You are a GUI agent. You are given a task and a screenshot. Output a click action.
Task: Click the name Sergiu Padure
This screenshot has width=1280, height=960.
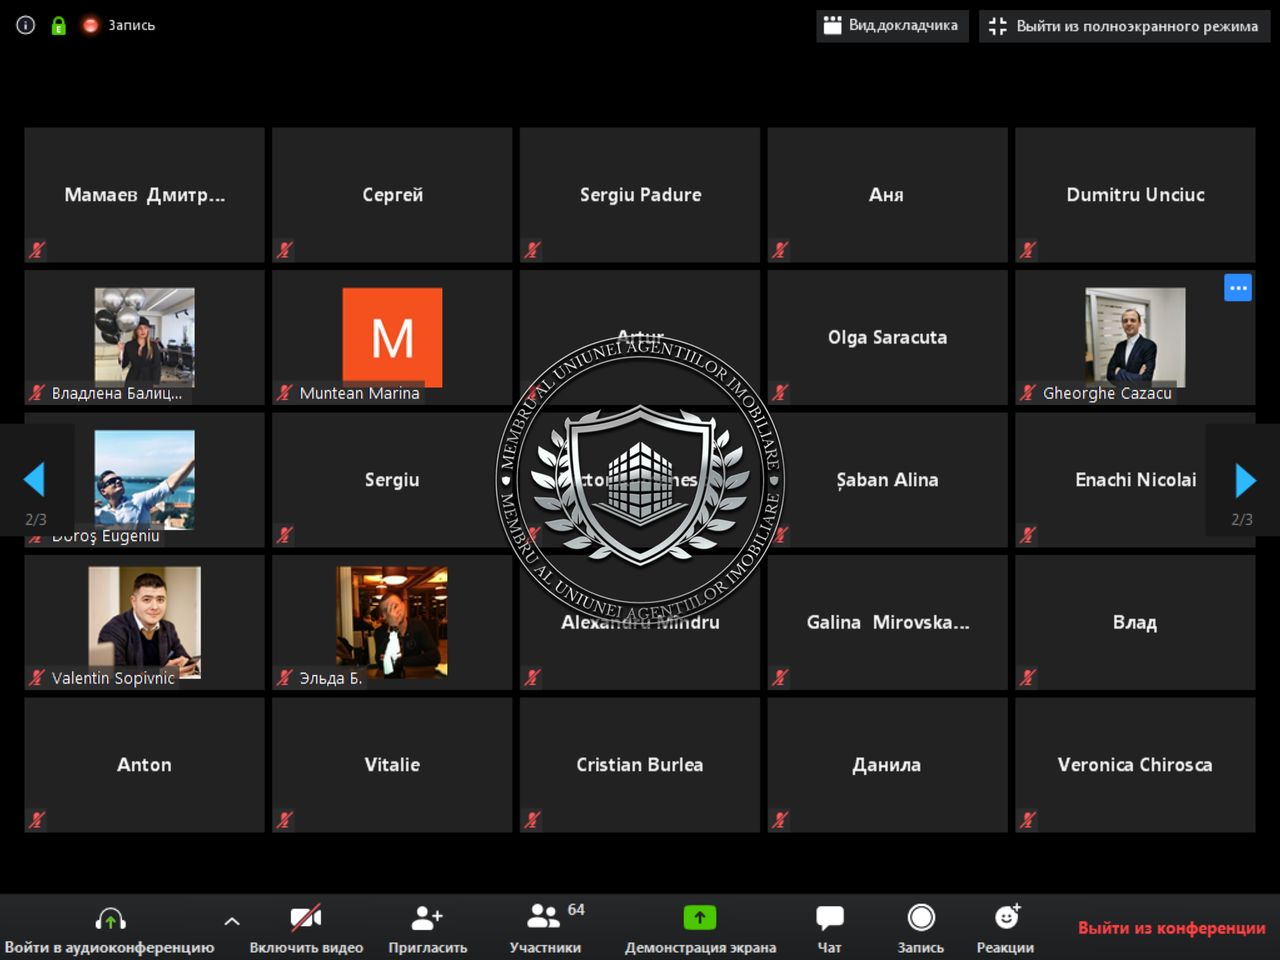click(x=640, y=195)
